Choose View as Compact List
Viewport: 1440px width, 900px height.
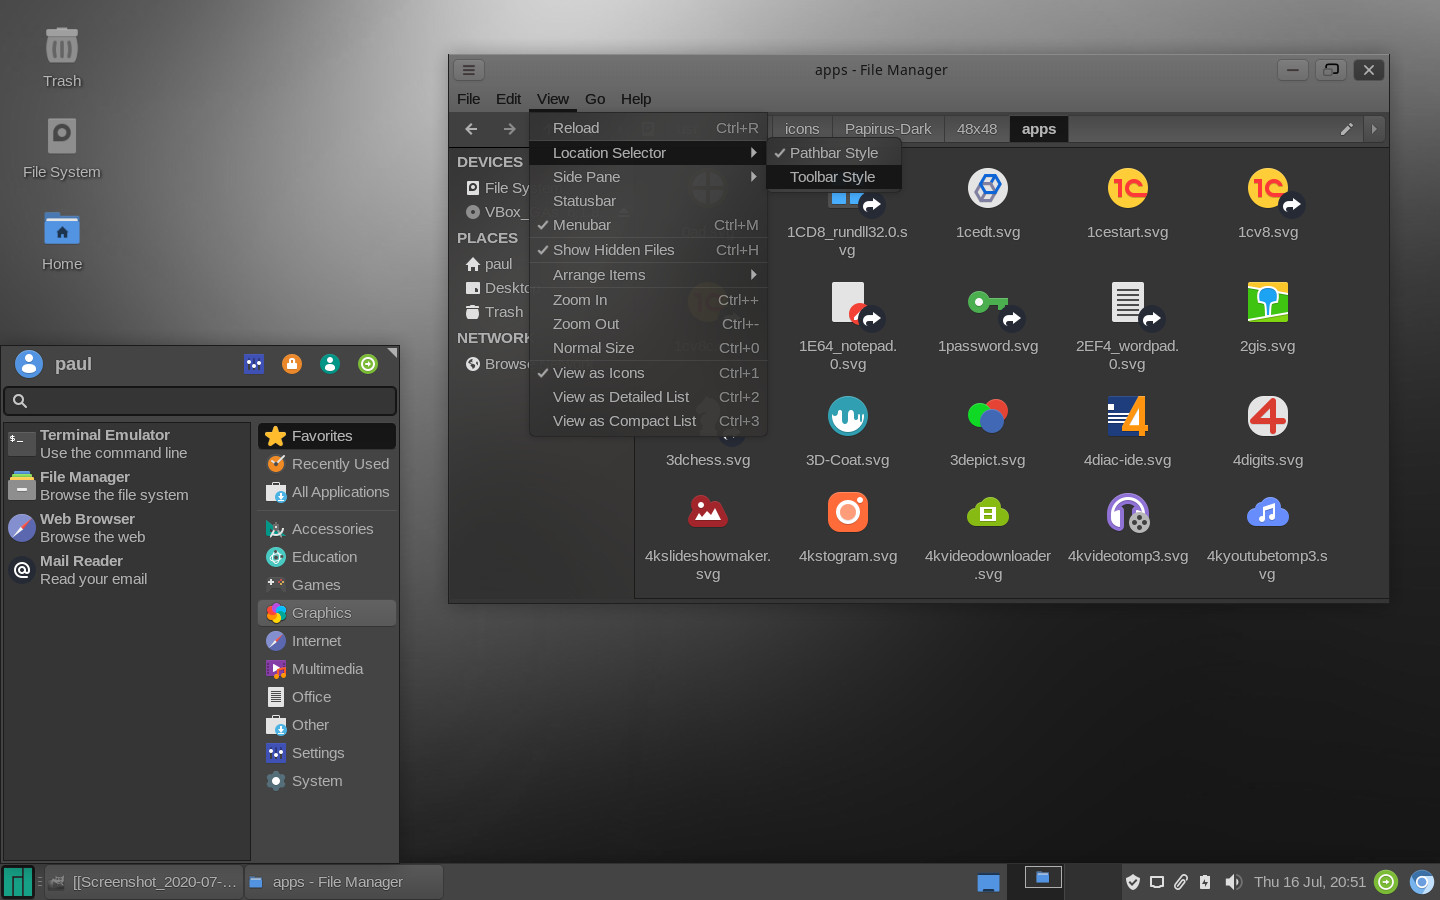point(648,421)
